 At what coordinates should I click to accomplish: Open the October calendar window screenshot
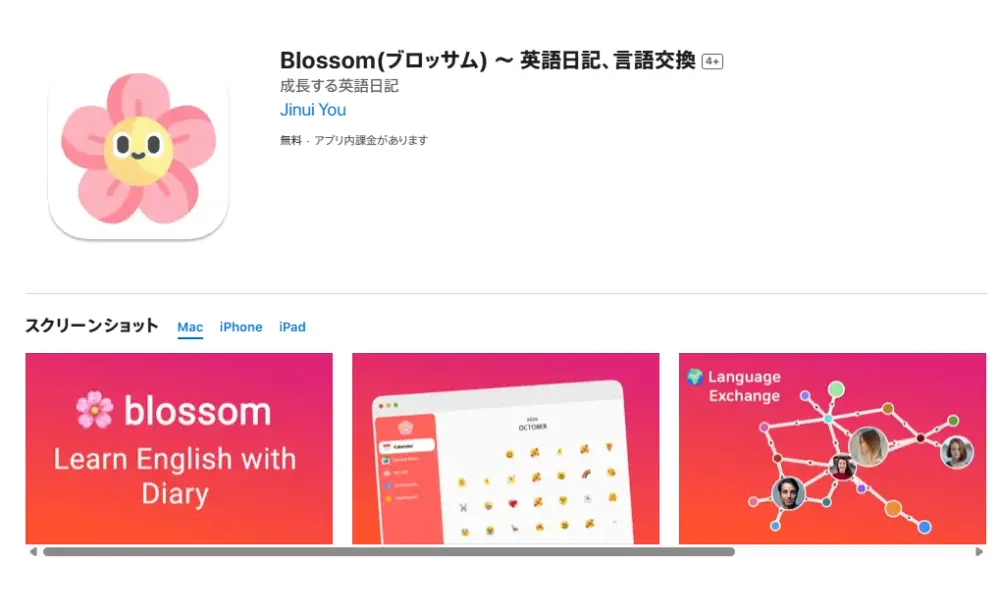506,448
